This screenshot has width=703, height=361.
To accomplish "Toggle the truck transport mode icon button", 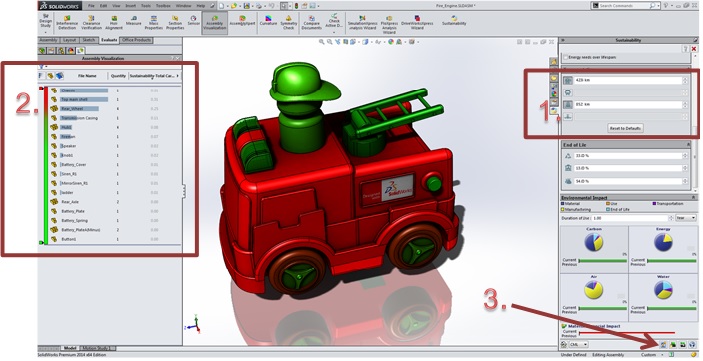I will click(568, 81).
